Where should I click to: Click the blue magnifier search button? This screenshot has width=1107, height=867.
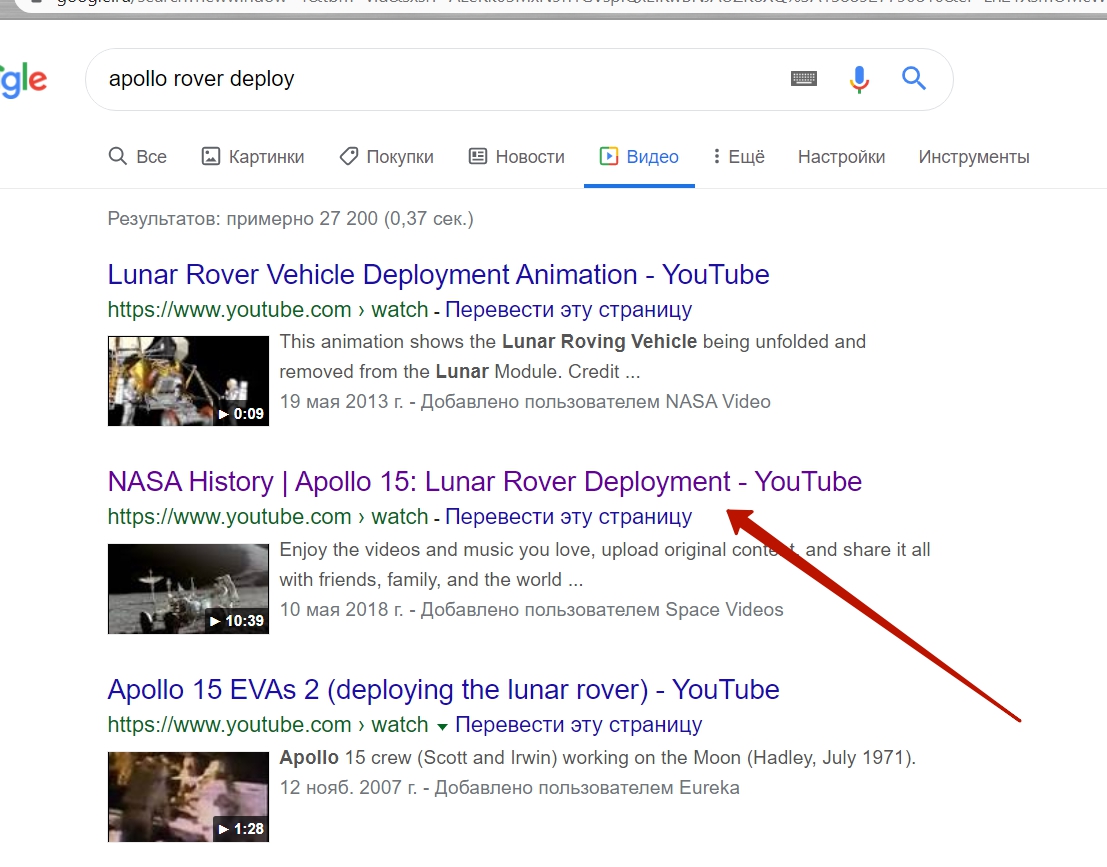pos(914,78)
